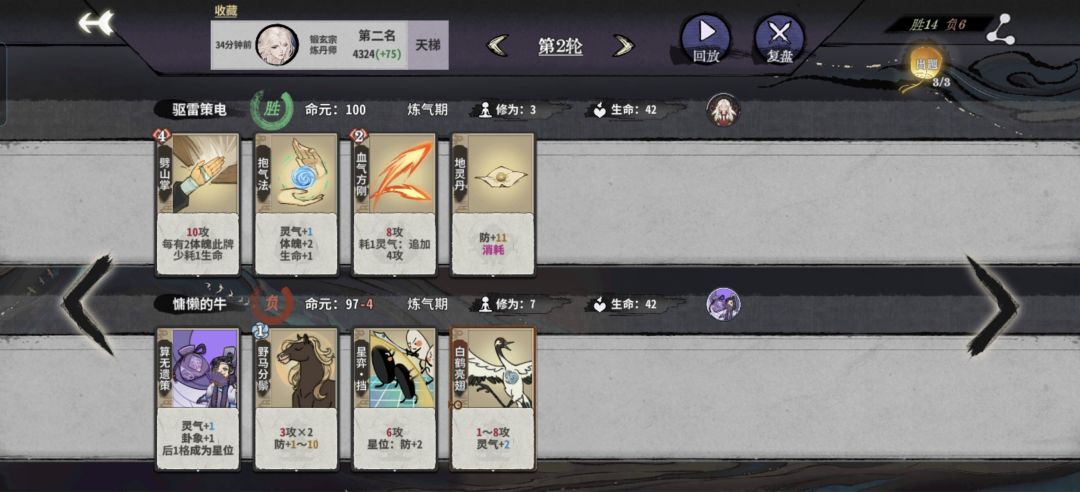Open the 复盘 crossed-swords review
1080x492 pixels.
[x=780, y=39]
